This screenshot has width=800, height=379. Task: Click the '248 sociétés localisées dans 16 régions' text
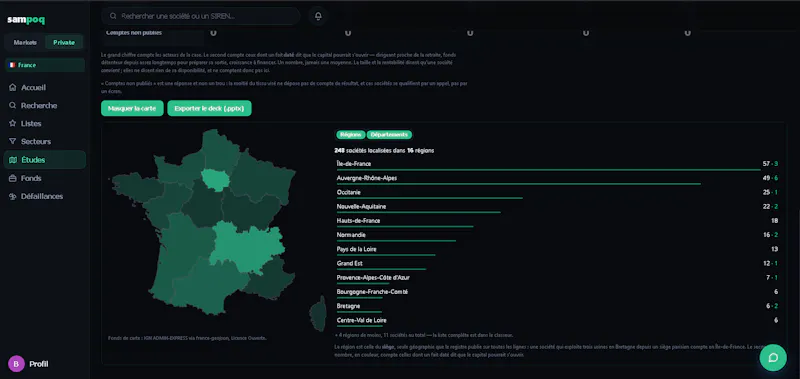coord(384,151)
